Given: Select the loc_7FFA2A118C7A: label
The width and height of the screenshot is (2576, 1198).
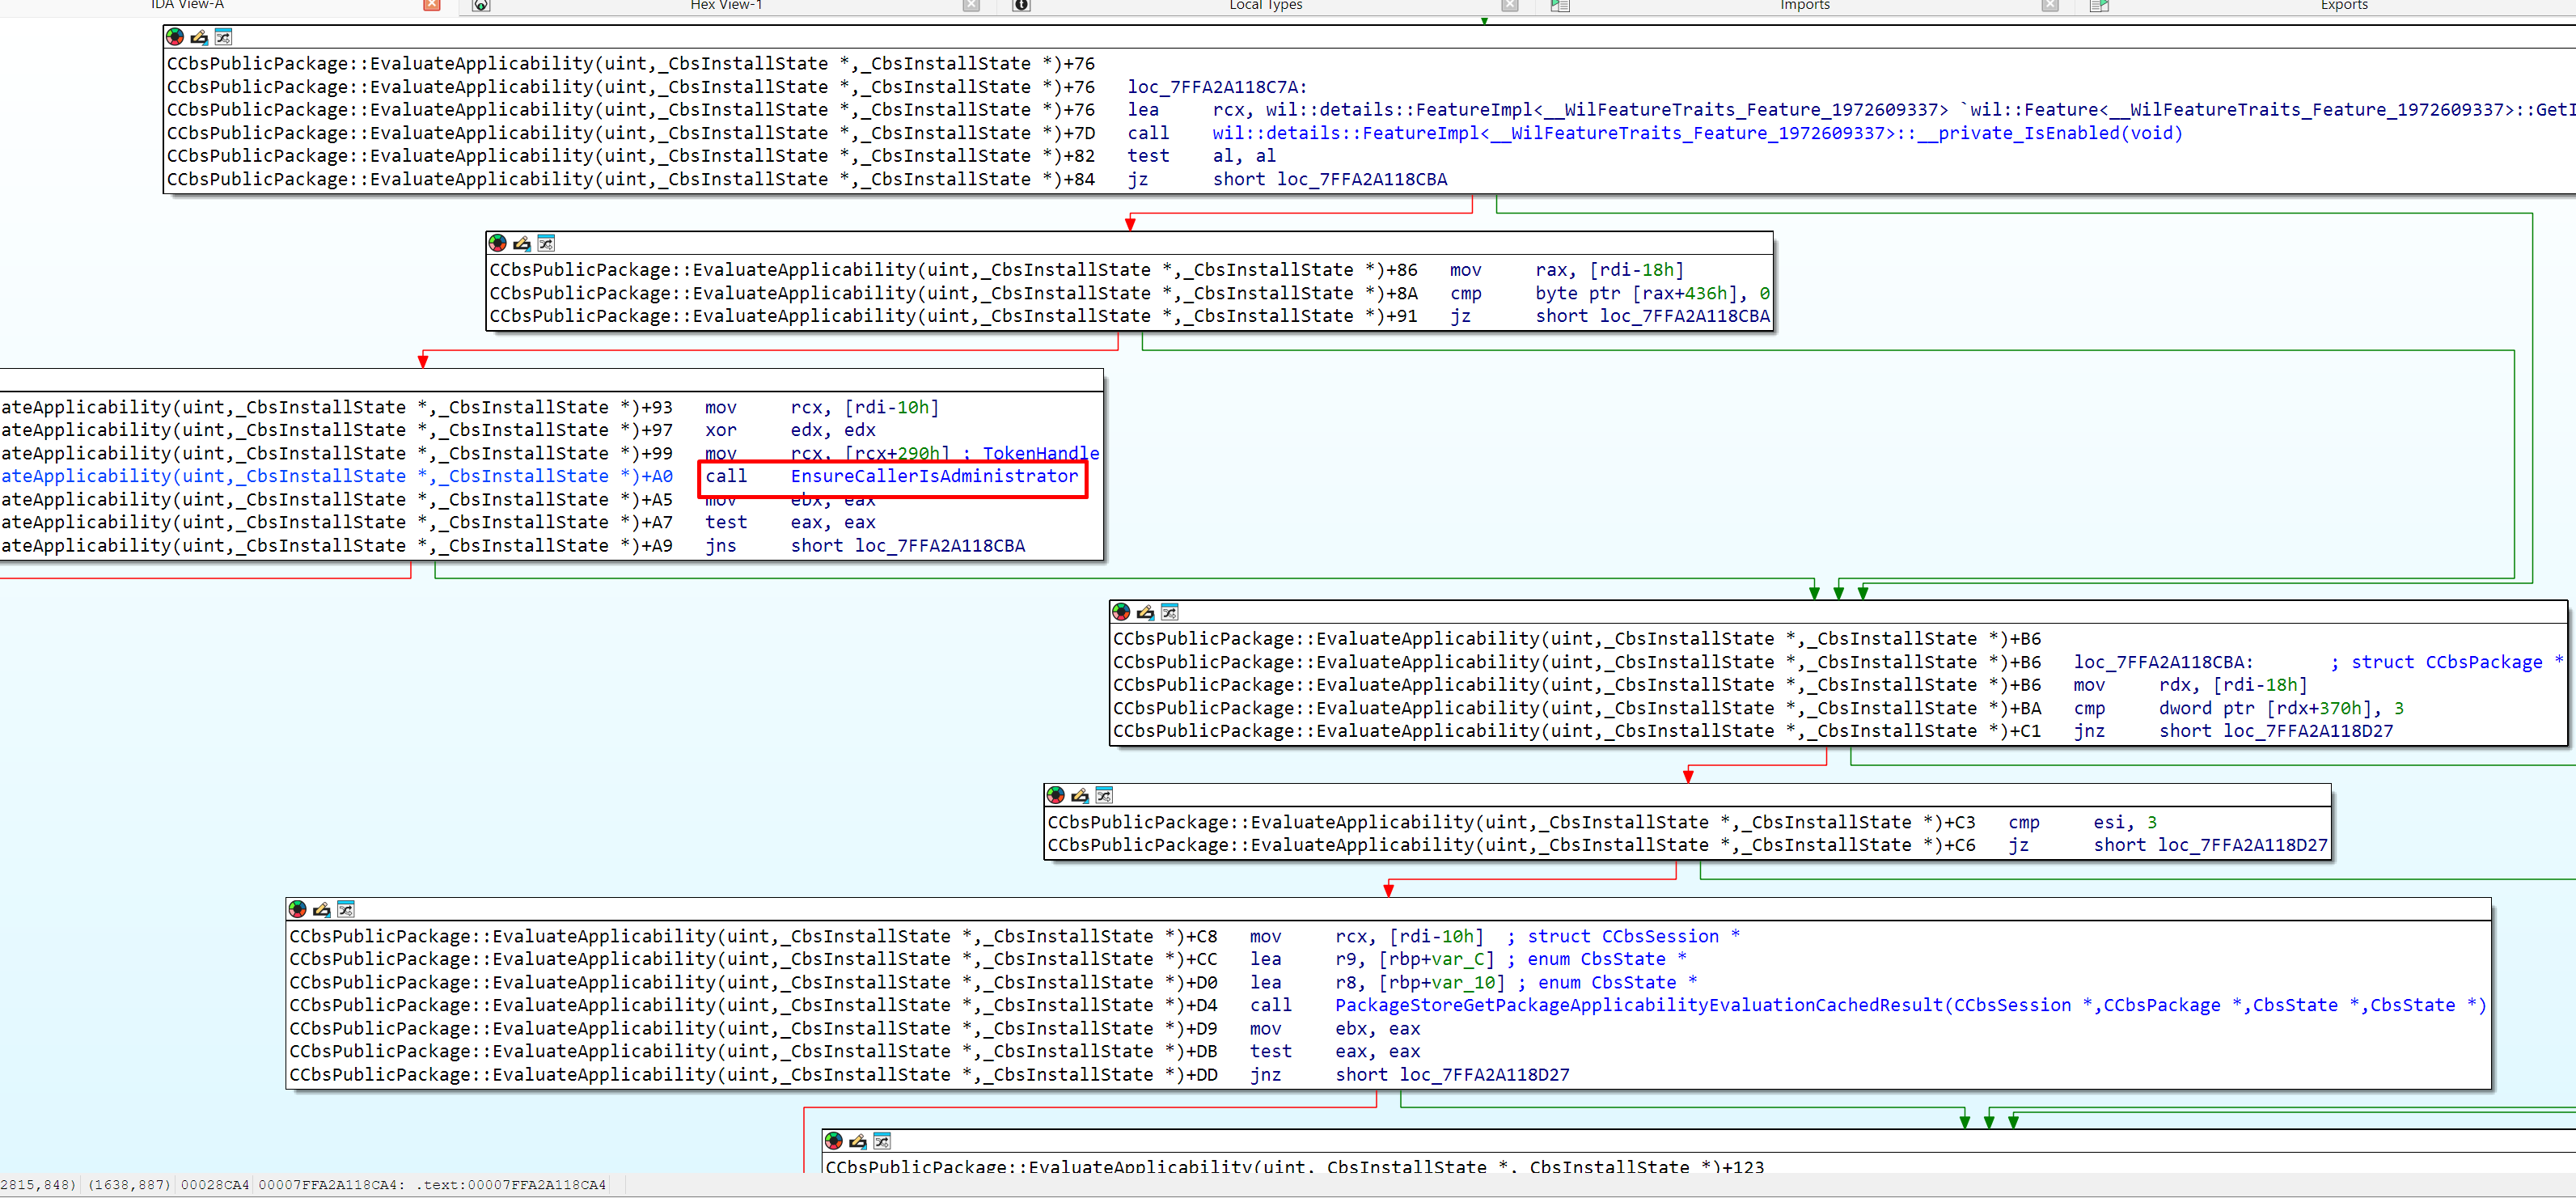Looking at the screenshot, I should pyautogui.click(x=1217, y=87).
